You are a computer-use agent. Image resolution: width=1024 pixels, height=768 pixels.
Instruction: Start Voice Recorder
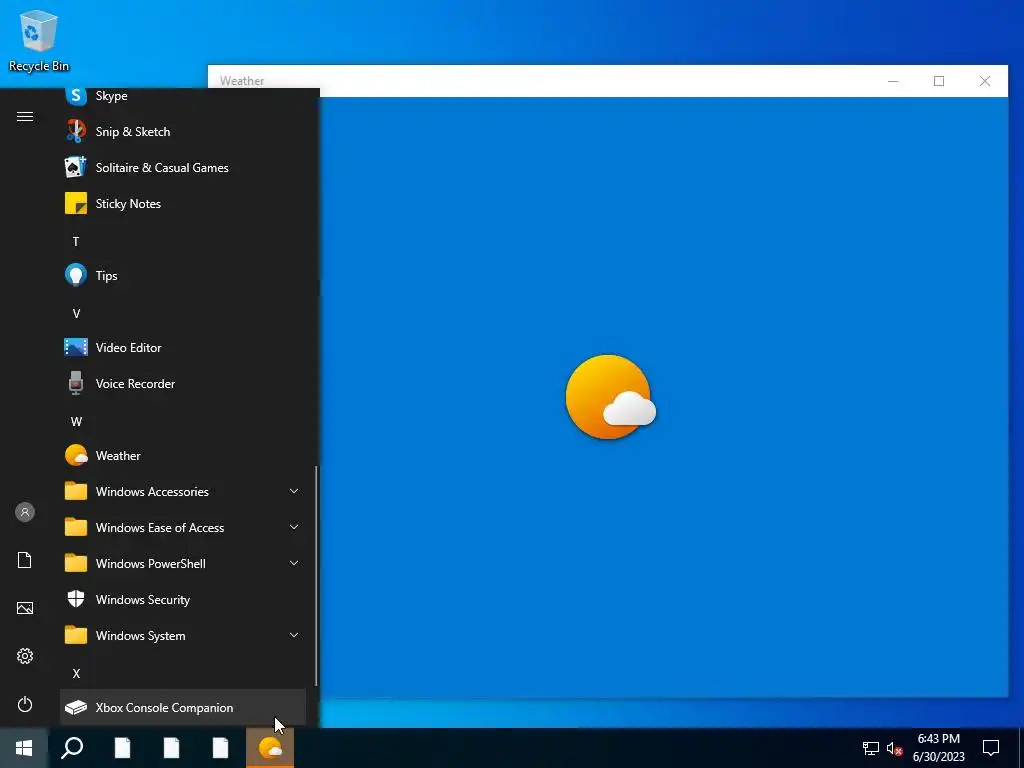point(183,383)
